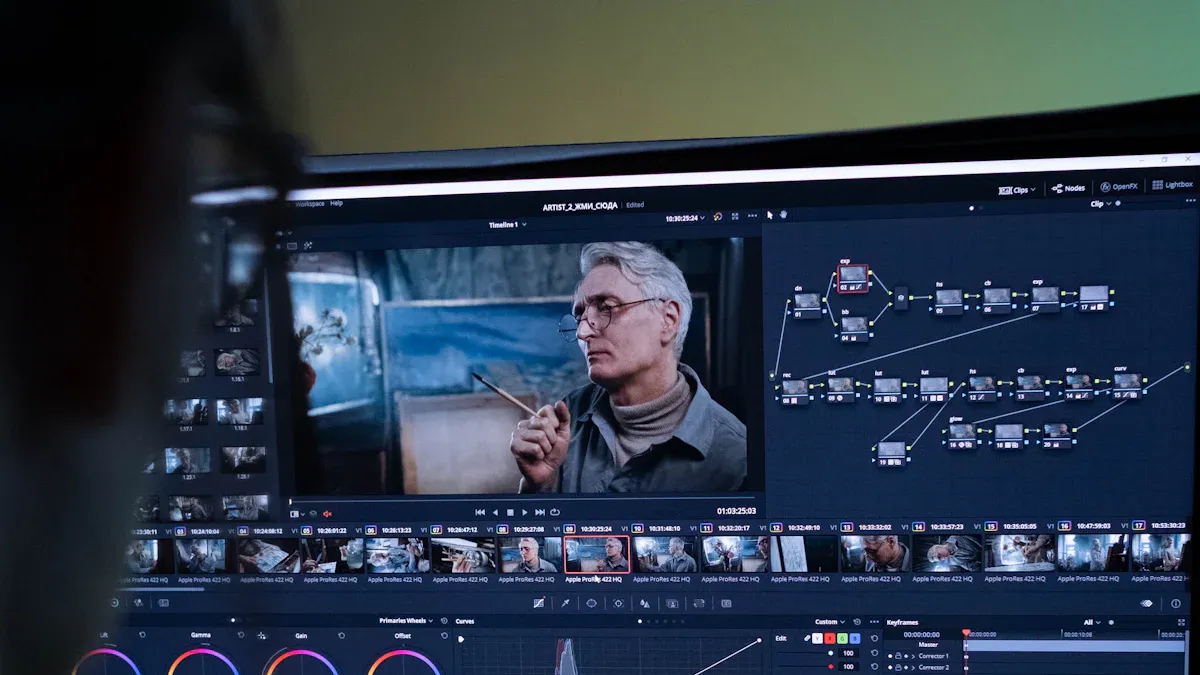Viewport: 1200px width, 675px height.
Task: Expand the Timeline 1 dropdown
Action: pyautogui.click(x=507, y=225)
